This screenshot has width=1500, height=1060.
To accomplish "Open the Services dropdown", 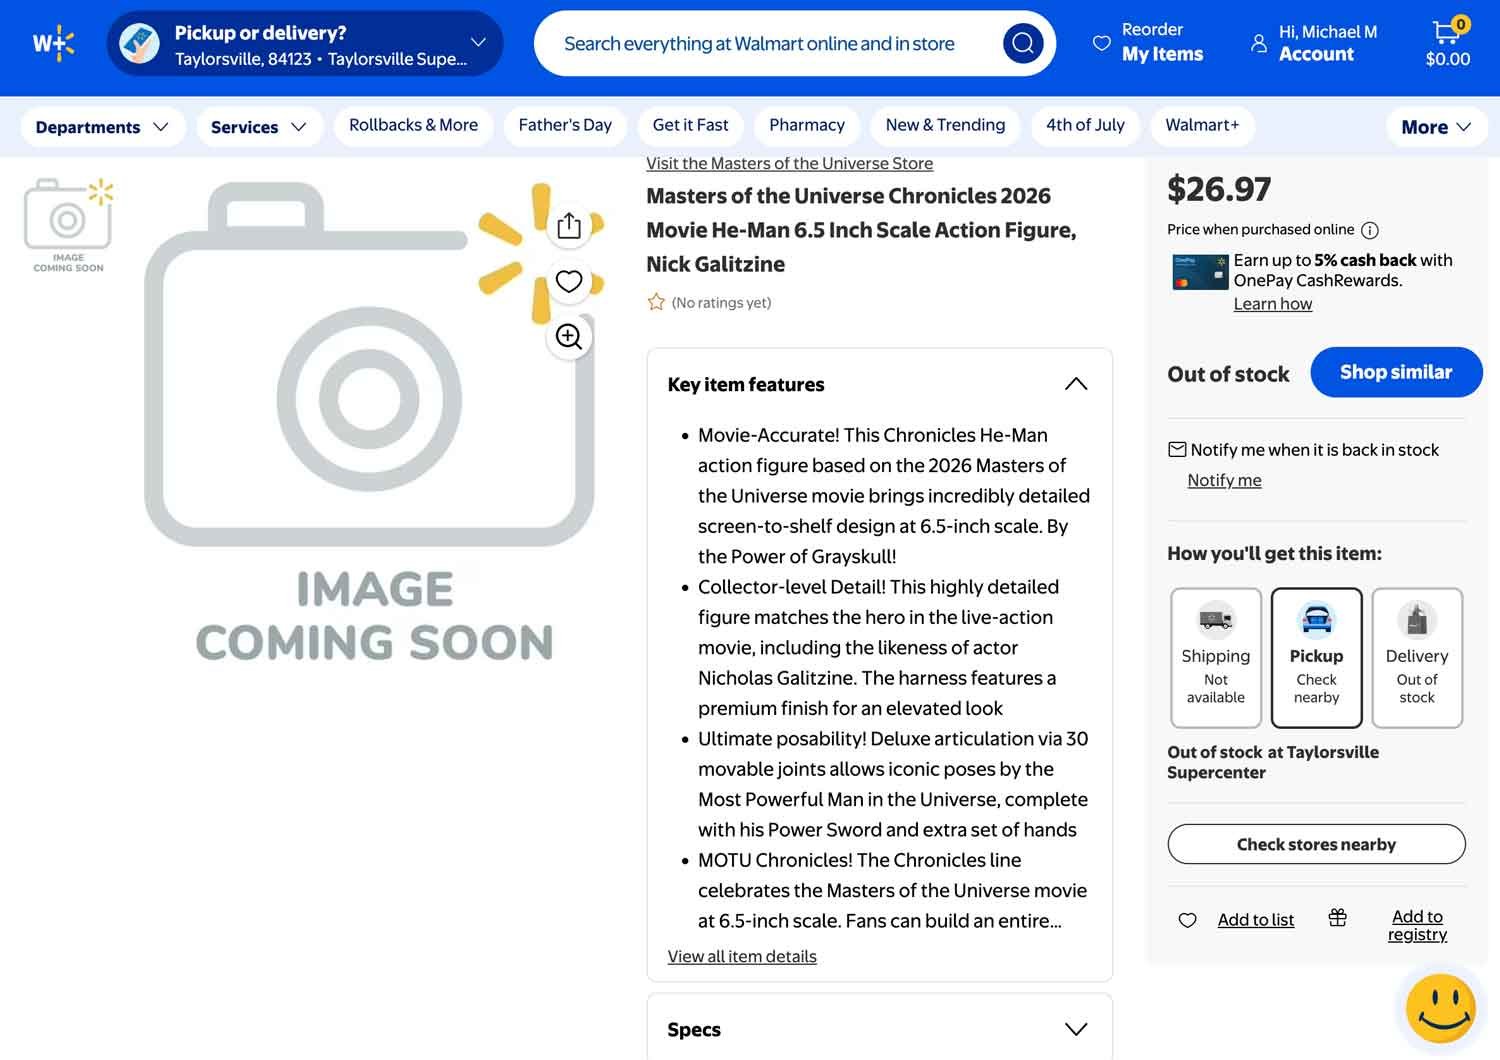I will (259, 127).
